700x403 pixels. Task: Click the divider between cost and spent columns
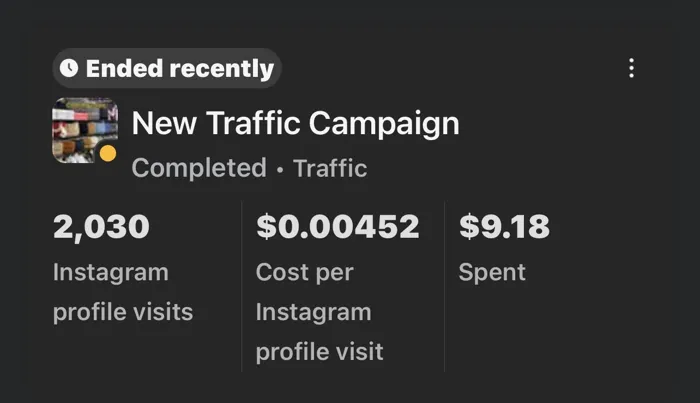[445, 285]
